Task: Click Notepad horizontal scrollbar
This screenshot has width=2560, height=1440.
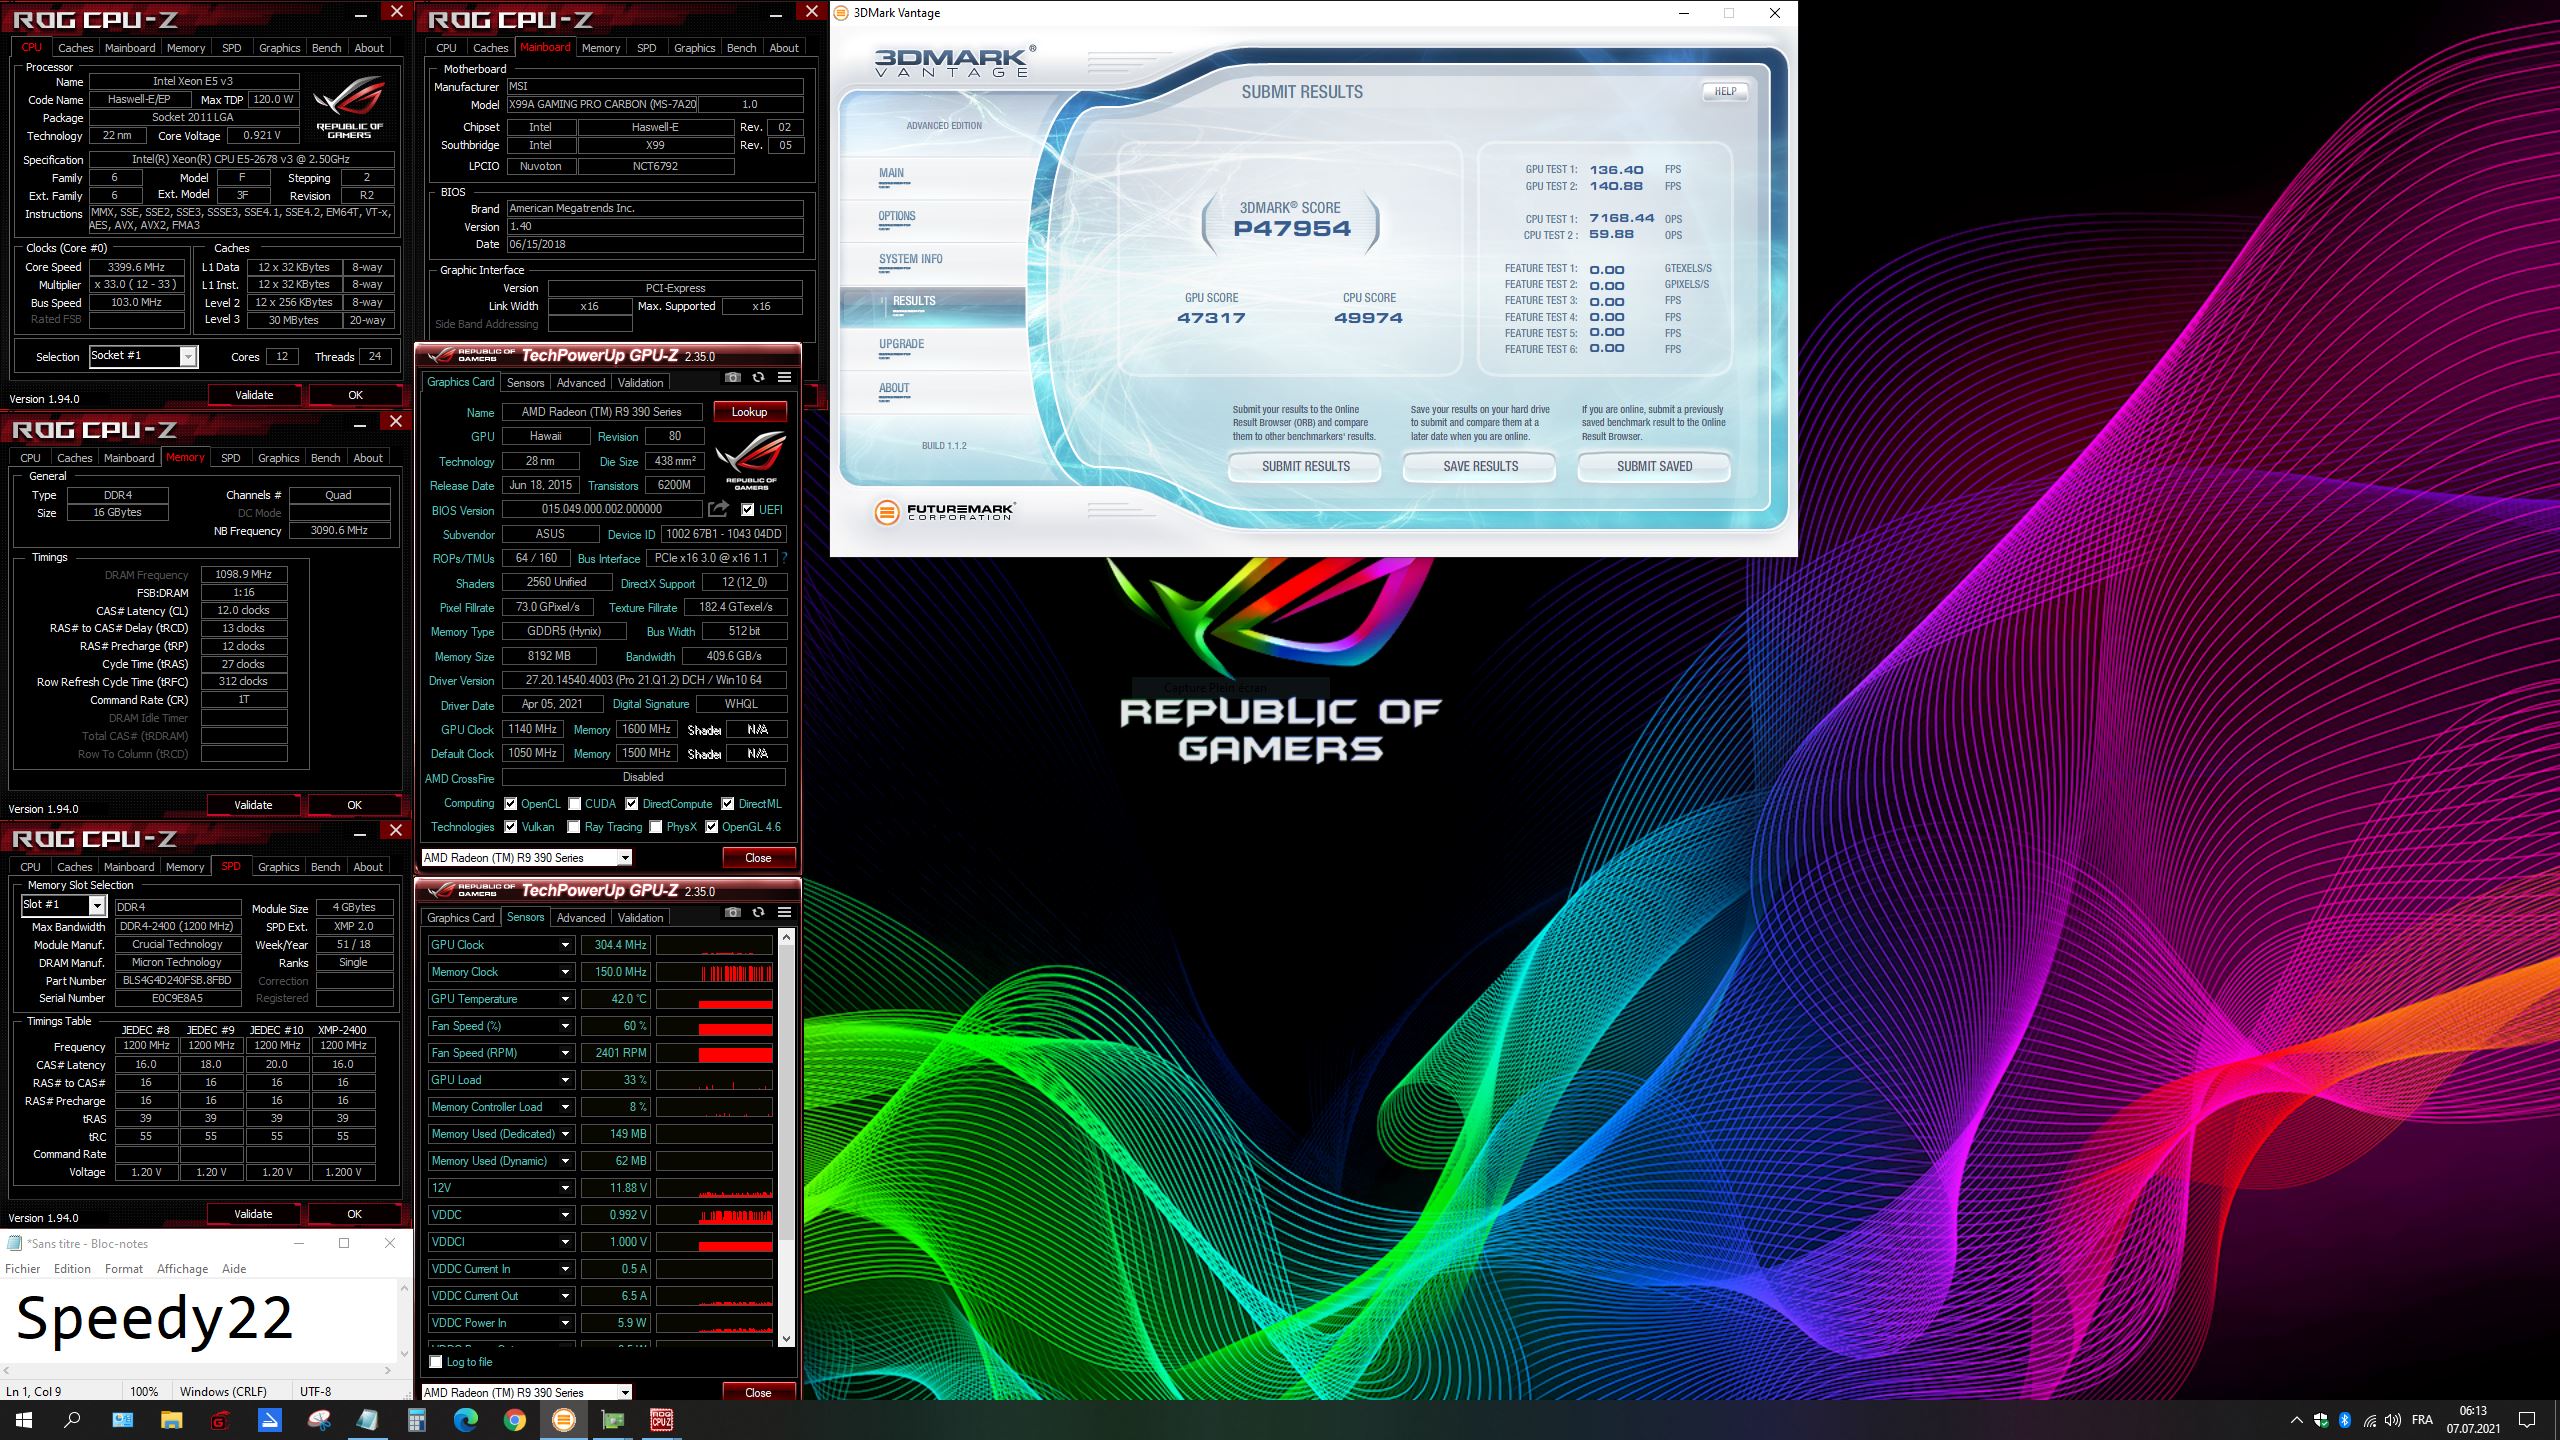Action: (195, 1370)
